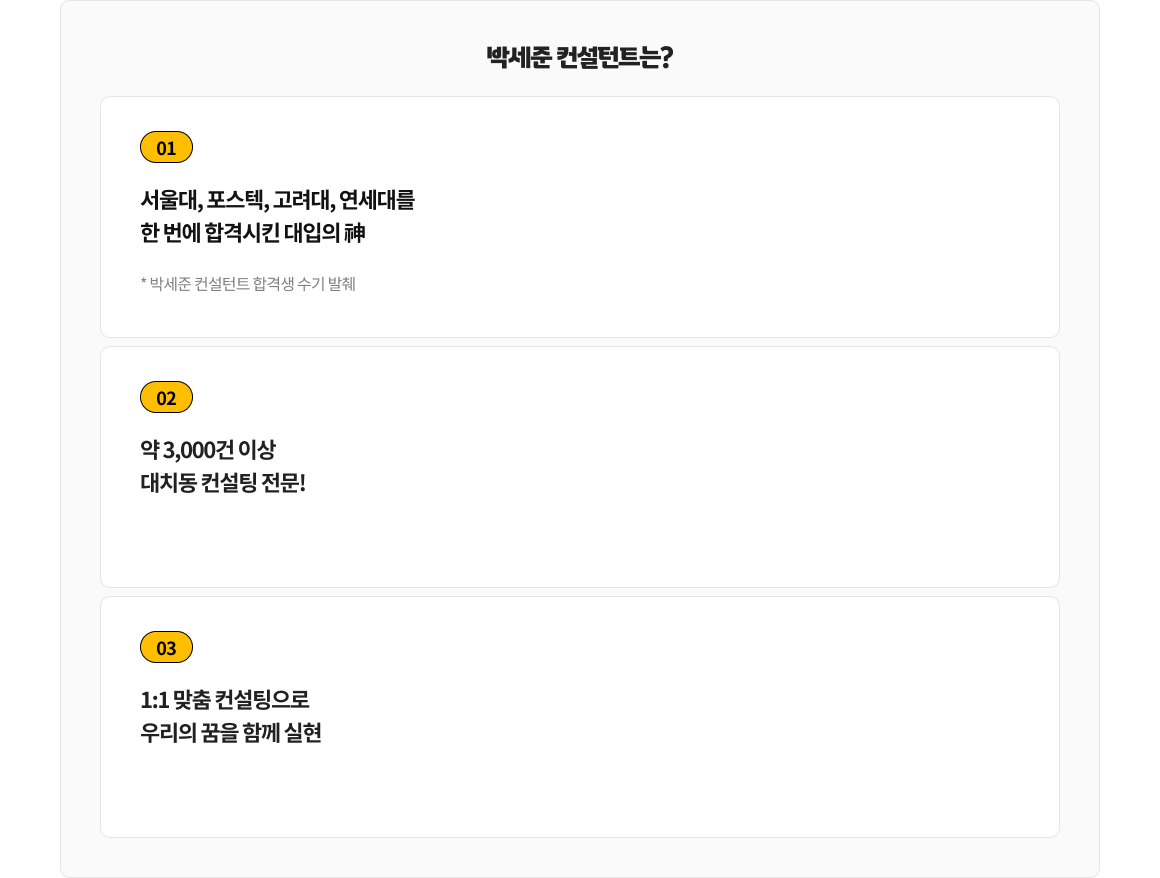Click the 神 character in first card
This screenshot has height=878, width=1160.
tap(354, 234)
